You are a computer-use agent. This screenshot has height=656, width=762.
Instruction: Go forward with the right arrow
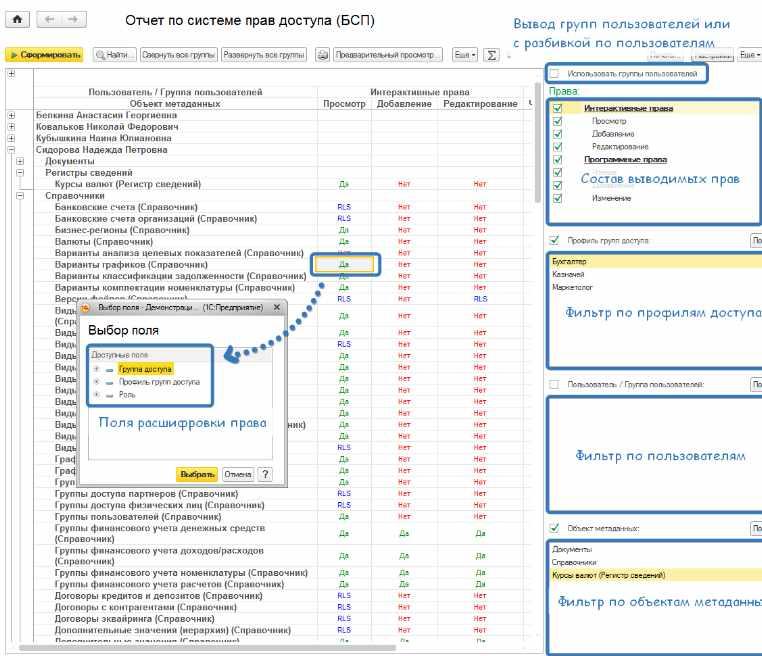point(73,19)
